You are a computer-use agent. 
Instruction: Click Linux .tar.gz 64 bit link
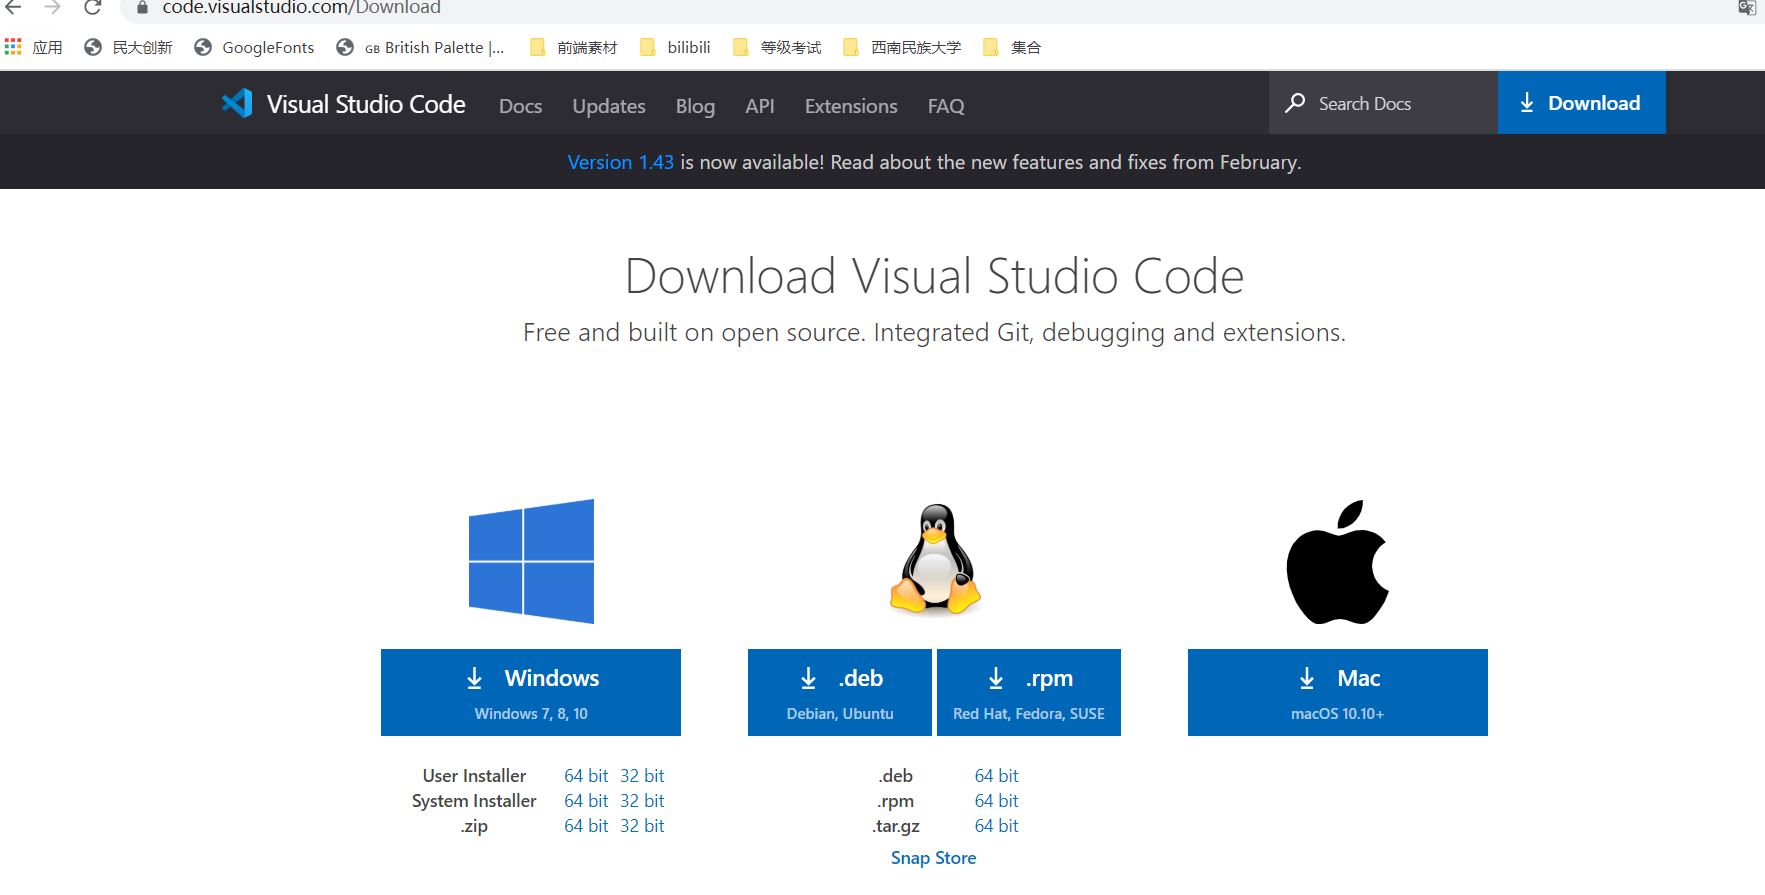point(997,826)
